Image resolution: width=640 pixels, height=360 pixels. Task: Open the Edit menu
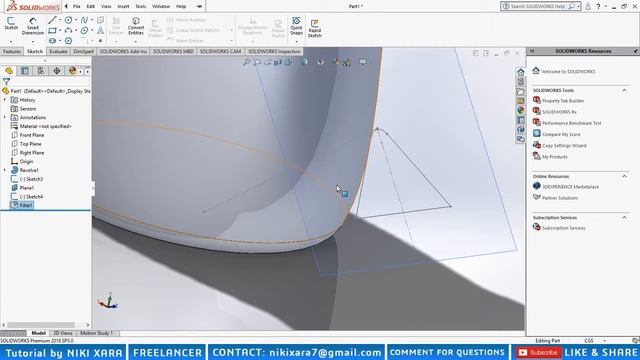(x=91, y=7)
